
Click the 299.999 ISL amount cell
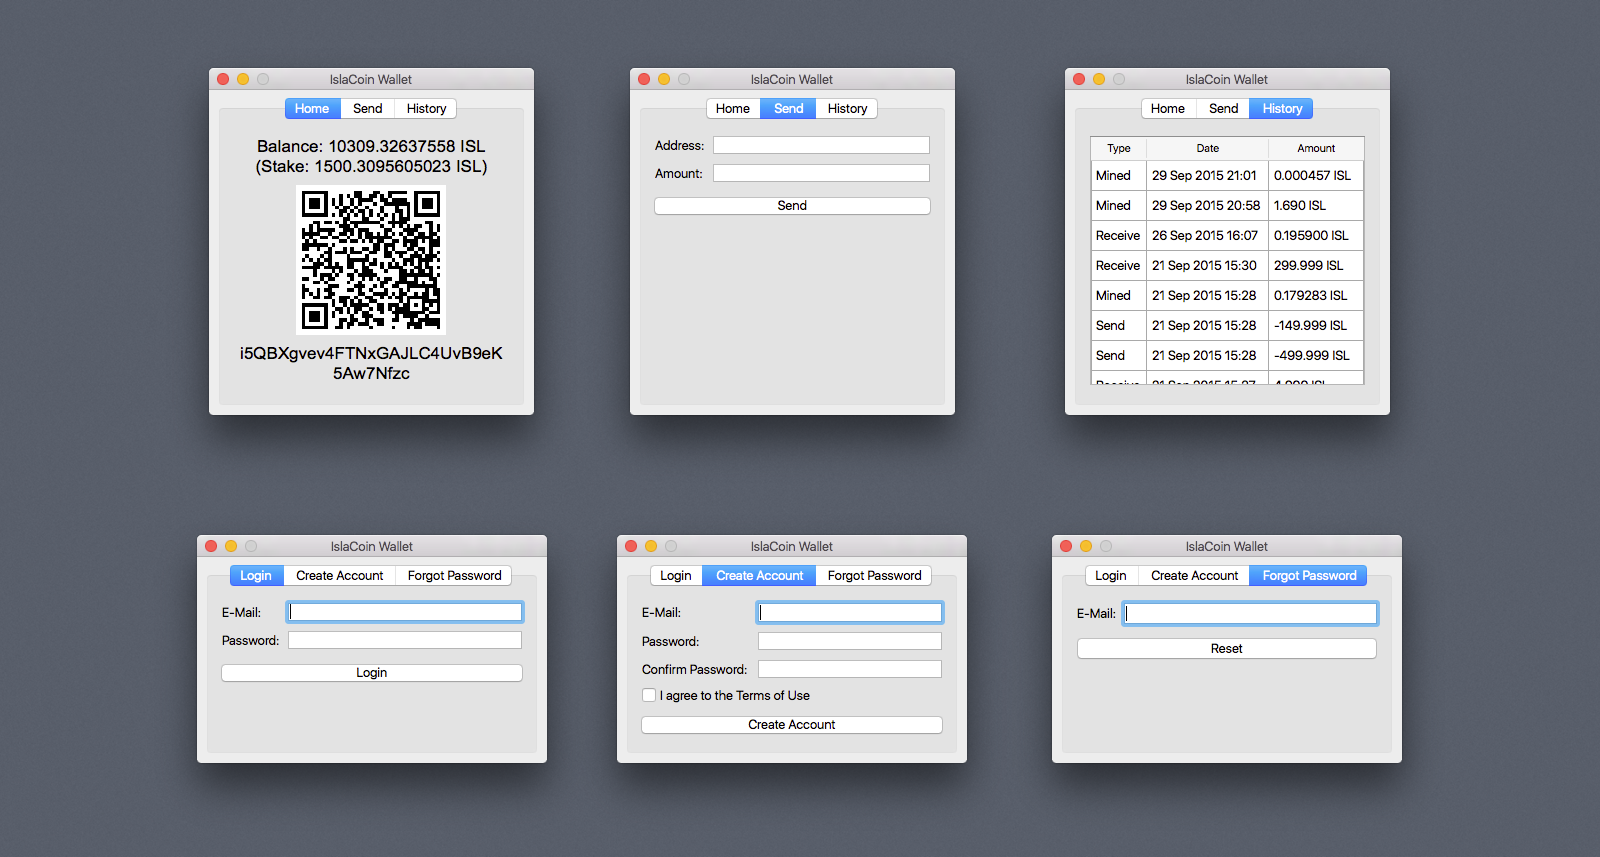click(x=1316, y=265)
